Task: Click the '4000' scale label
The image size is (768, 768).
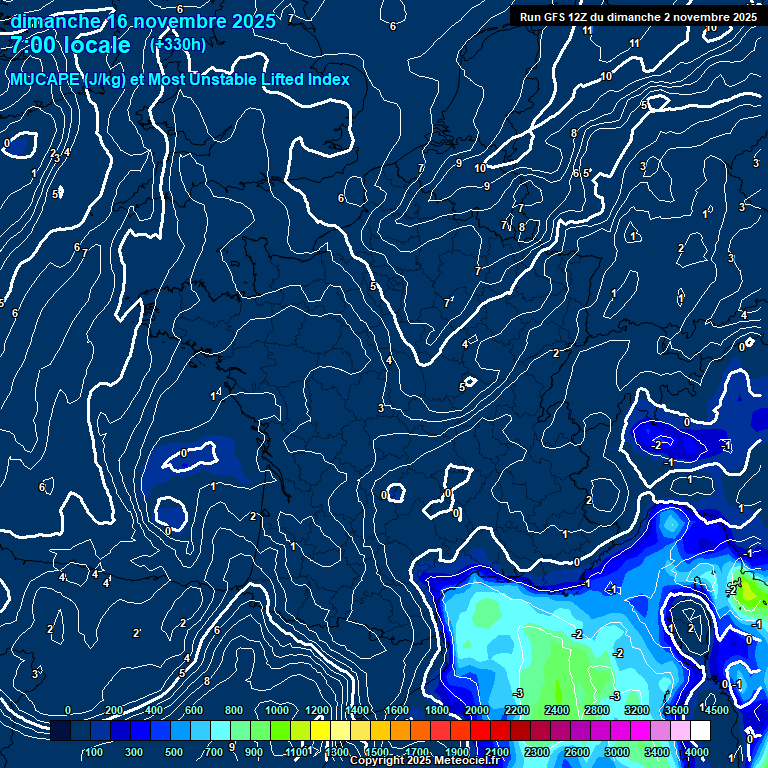Action: [696, 752]
